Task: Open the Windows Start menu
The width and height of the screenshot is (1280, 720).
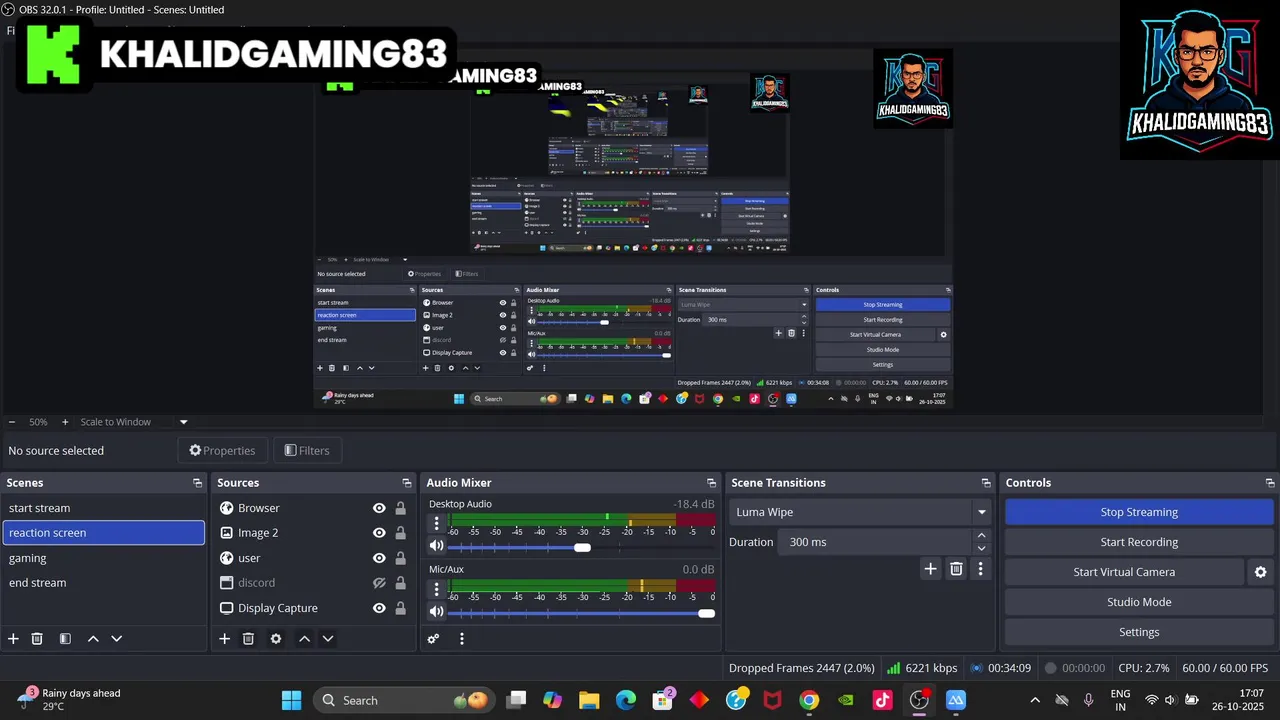Action: click(x=292, y=700)
